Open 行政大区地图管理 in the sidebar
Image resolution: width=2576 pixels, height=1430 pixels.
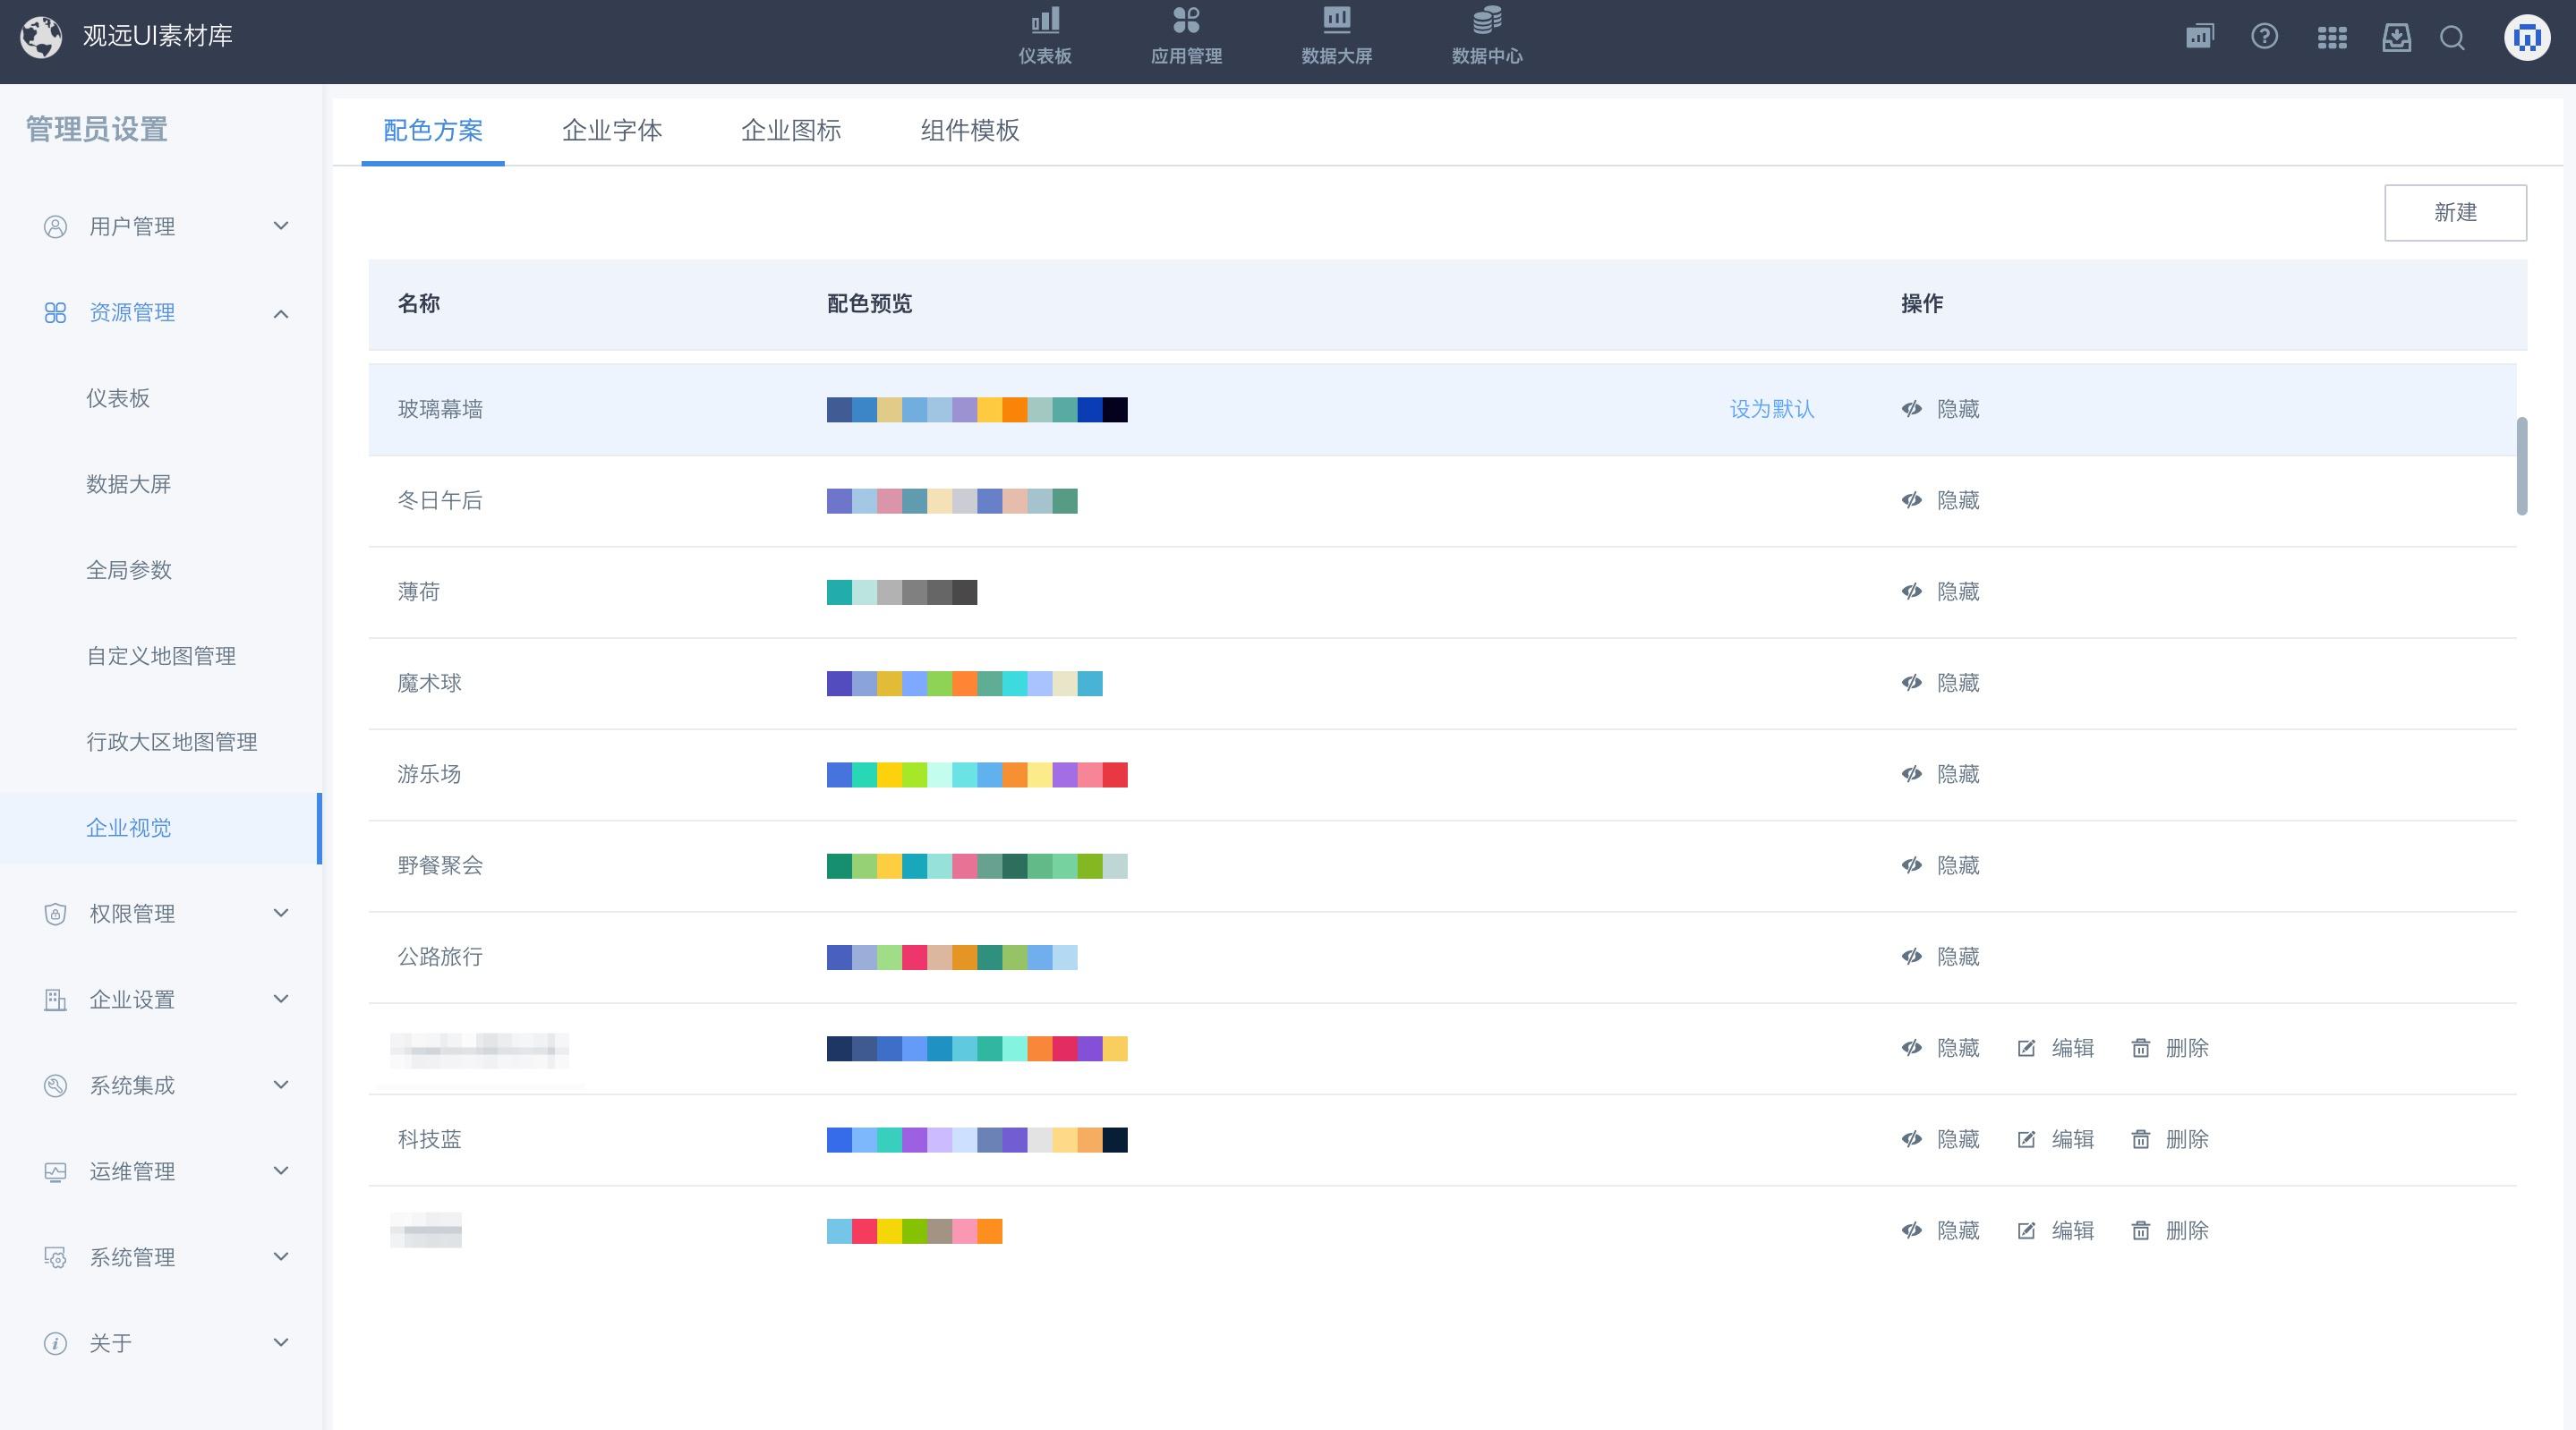tap(172, 743)
